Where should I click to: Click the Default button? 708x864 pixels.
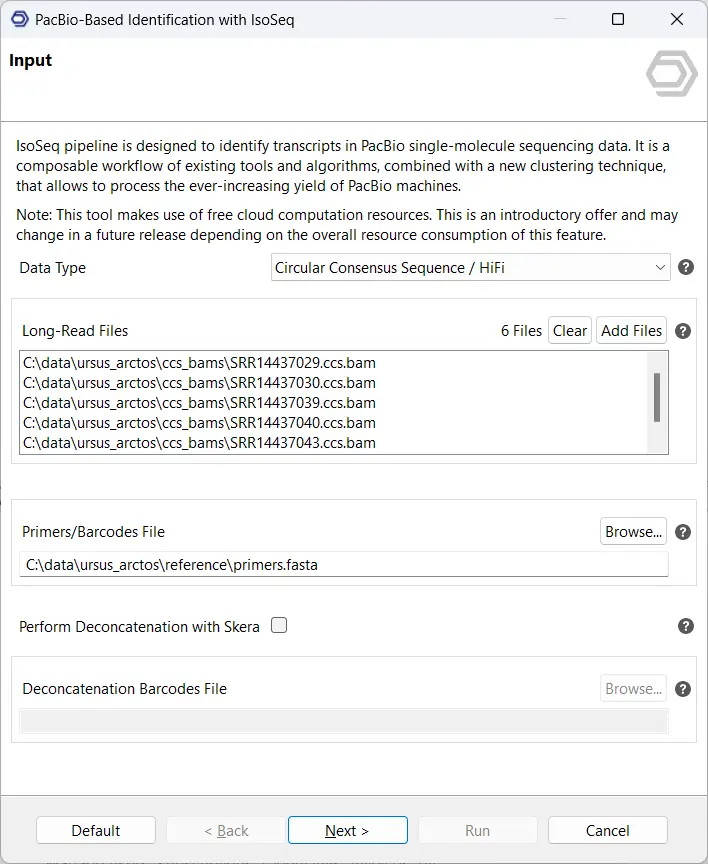tap(96, 830)
